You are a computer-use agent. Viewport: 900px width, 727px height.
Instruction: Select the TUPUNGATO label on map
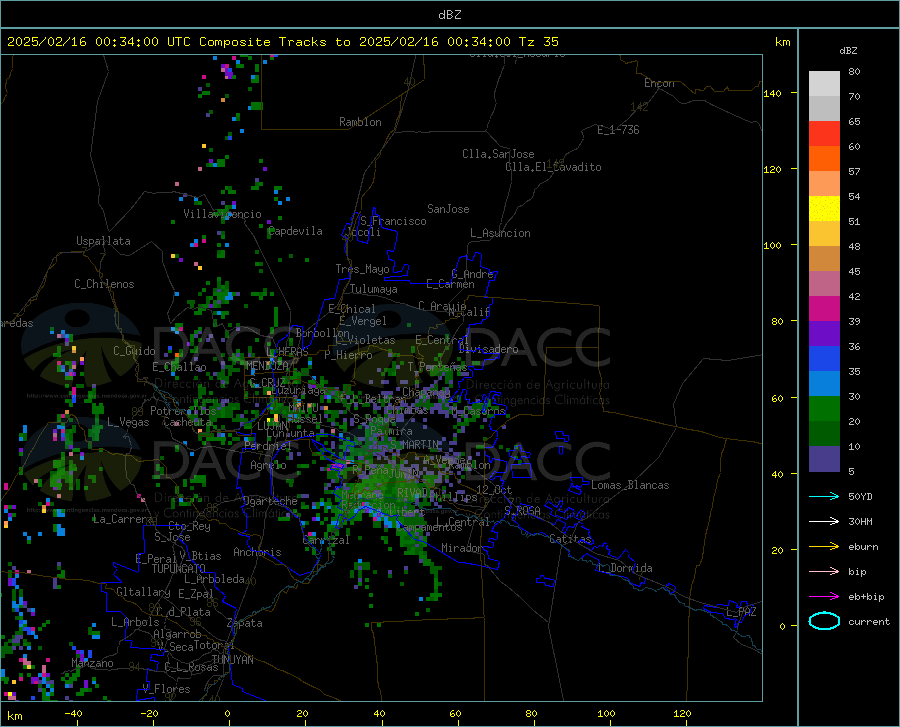point(179,569)
